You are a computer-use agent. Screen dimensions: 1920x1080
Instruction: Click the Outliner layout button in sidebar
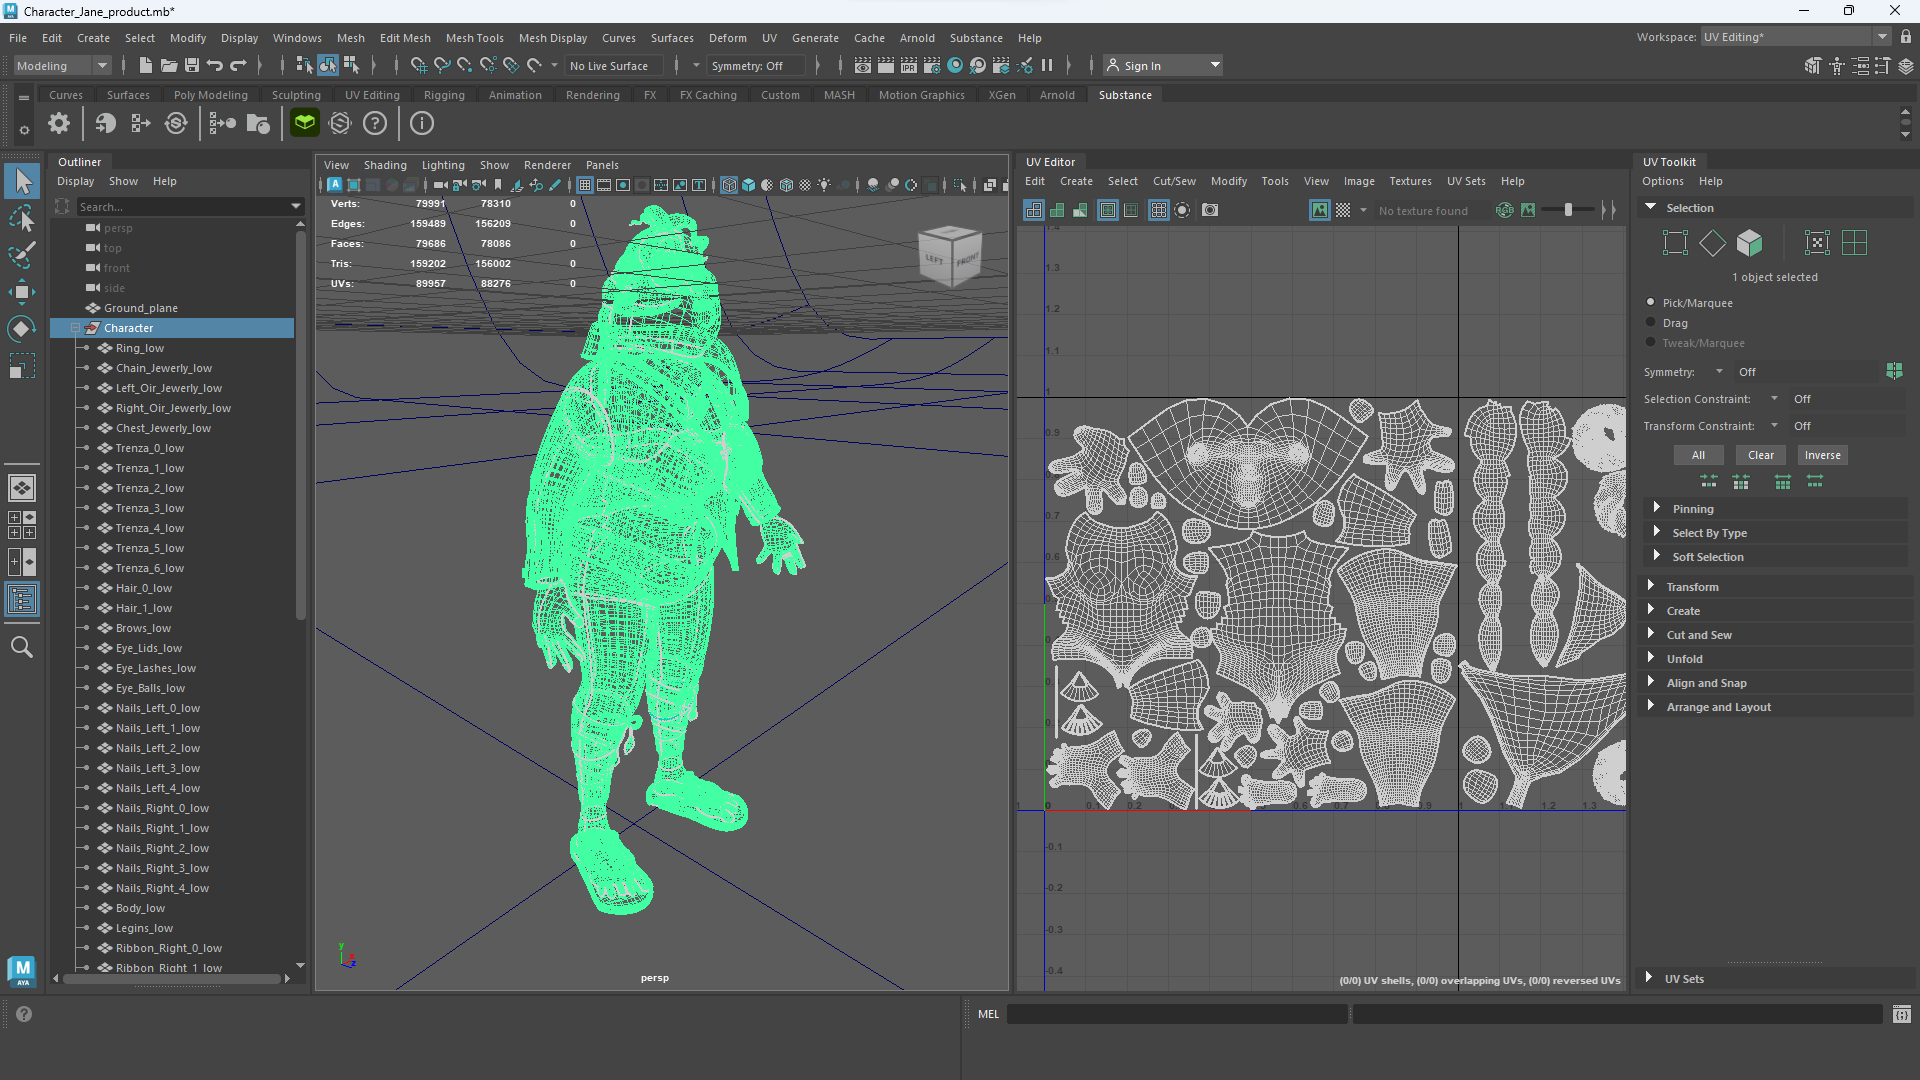tap(22, 600)
